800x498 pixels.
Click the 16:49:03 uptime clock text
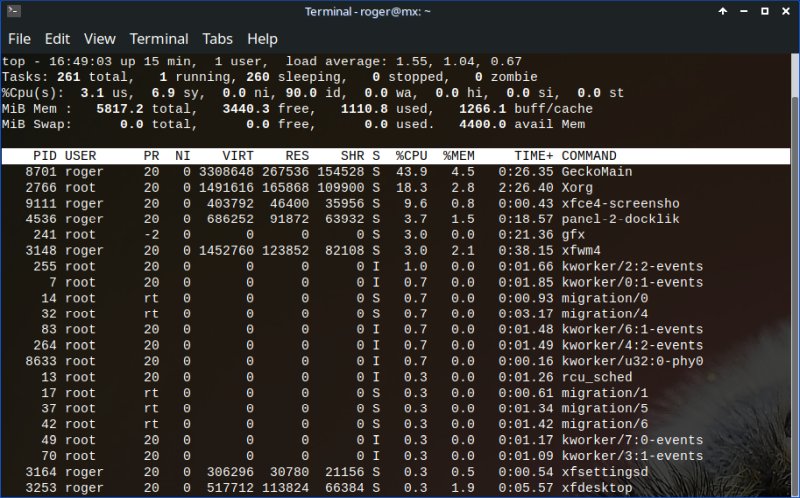[x=80, y=62]
